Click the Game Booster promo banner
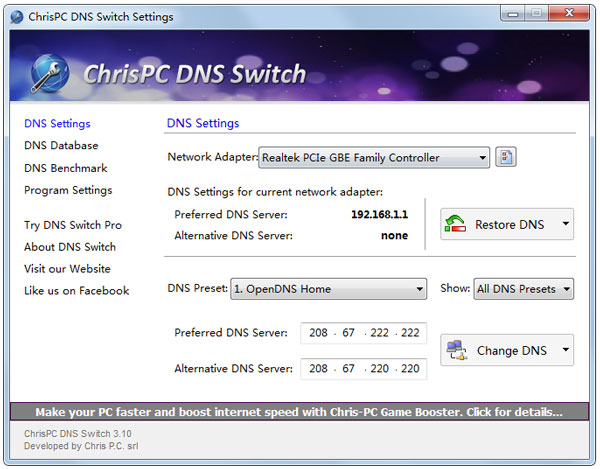Screen dimensions: 600x469 point(299,412)
